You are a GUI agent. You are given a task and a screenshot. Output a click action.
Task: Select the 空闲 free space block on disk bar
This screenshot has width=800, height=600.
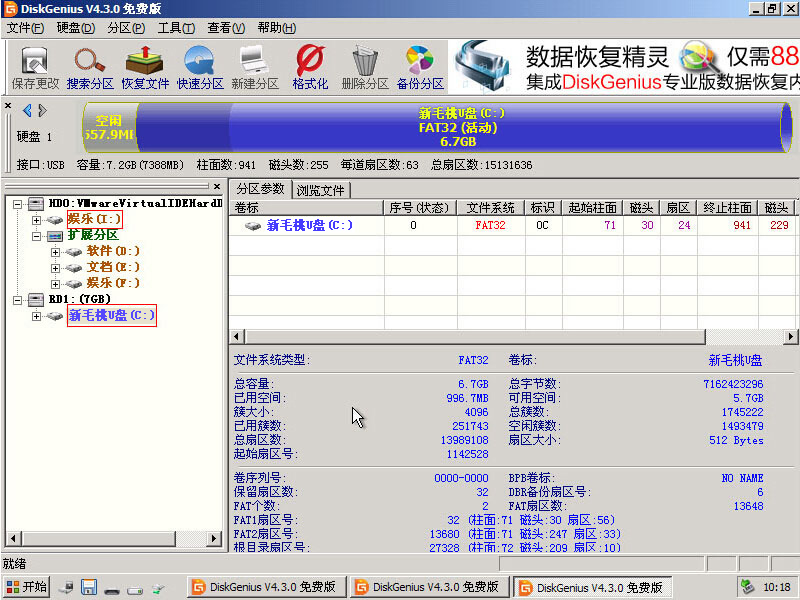pyautogui.click(x=111, y=127)
